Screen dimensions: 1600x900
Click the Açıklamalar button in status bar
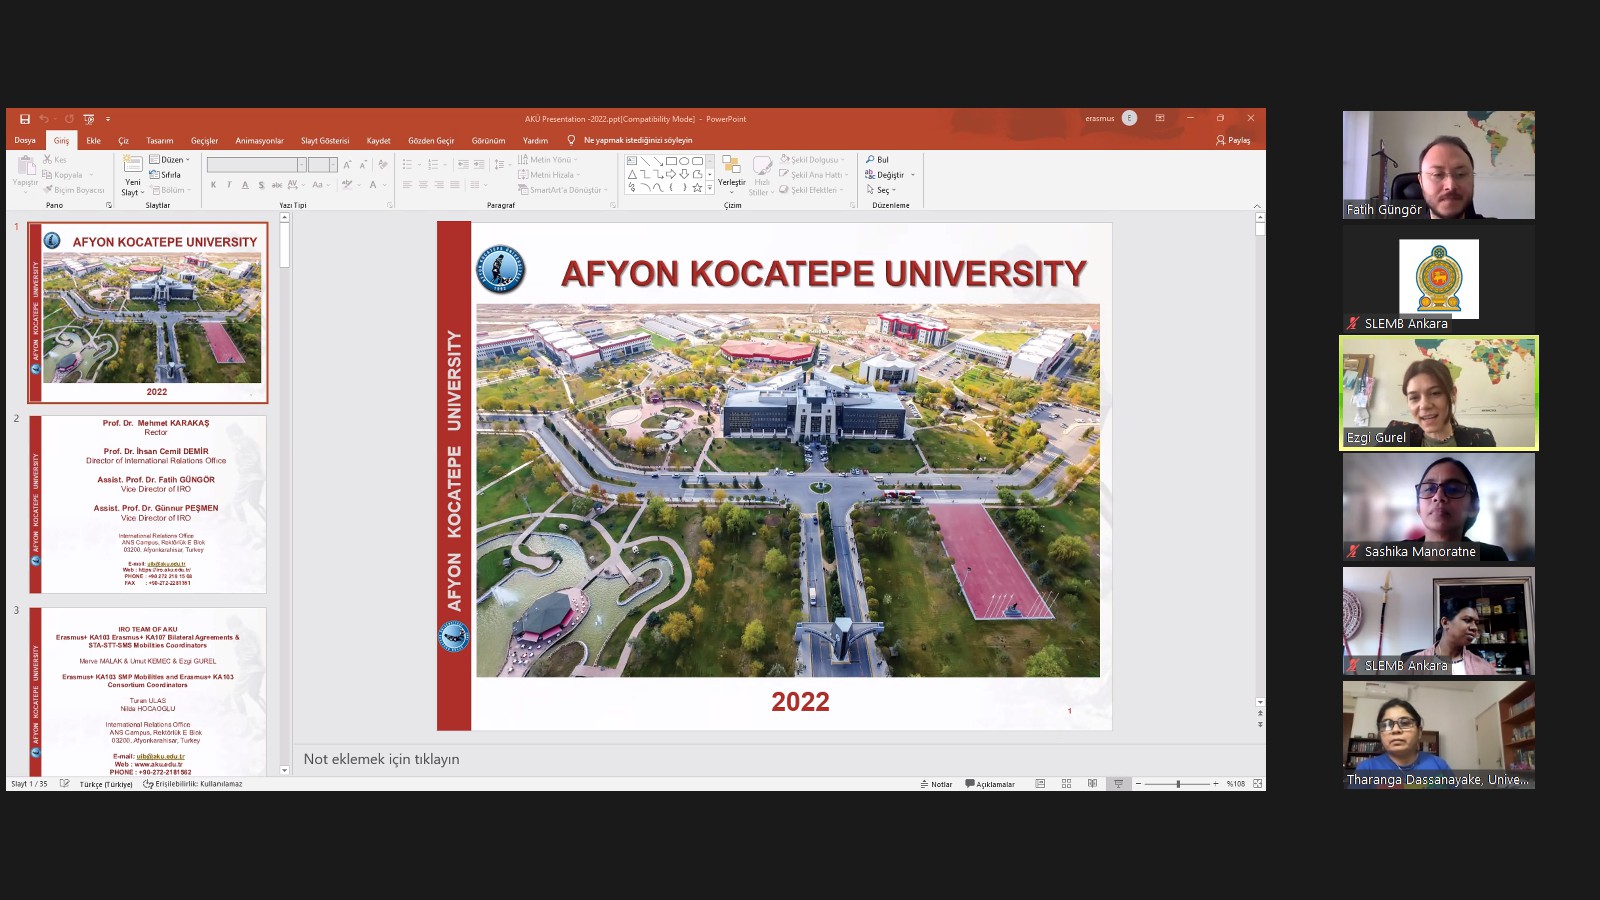click(990, 784)
